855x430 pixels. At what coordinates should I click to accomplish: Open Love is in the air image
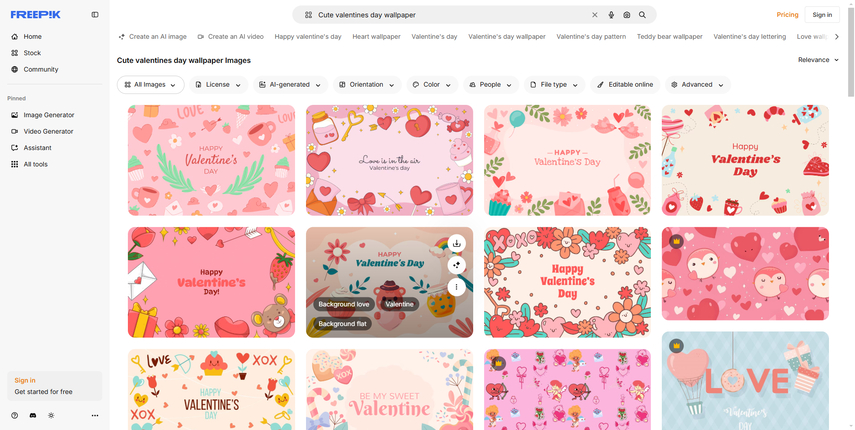coord(389,160)
